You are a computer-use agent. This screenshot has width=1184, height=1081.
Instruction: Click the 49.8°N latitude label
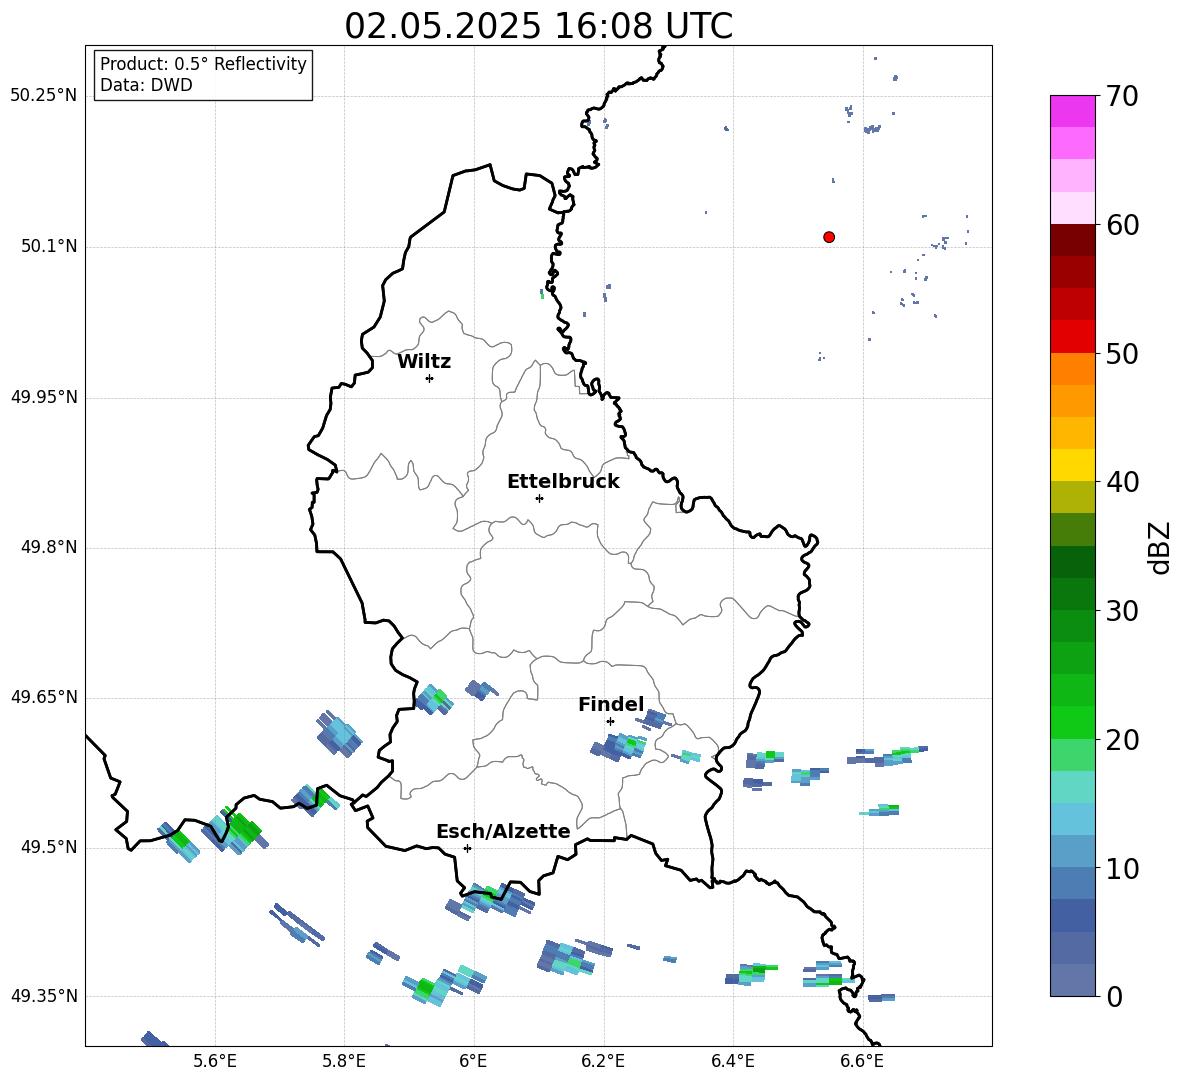(x=49, y=547)
